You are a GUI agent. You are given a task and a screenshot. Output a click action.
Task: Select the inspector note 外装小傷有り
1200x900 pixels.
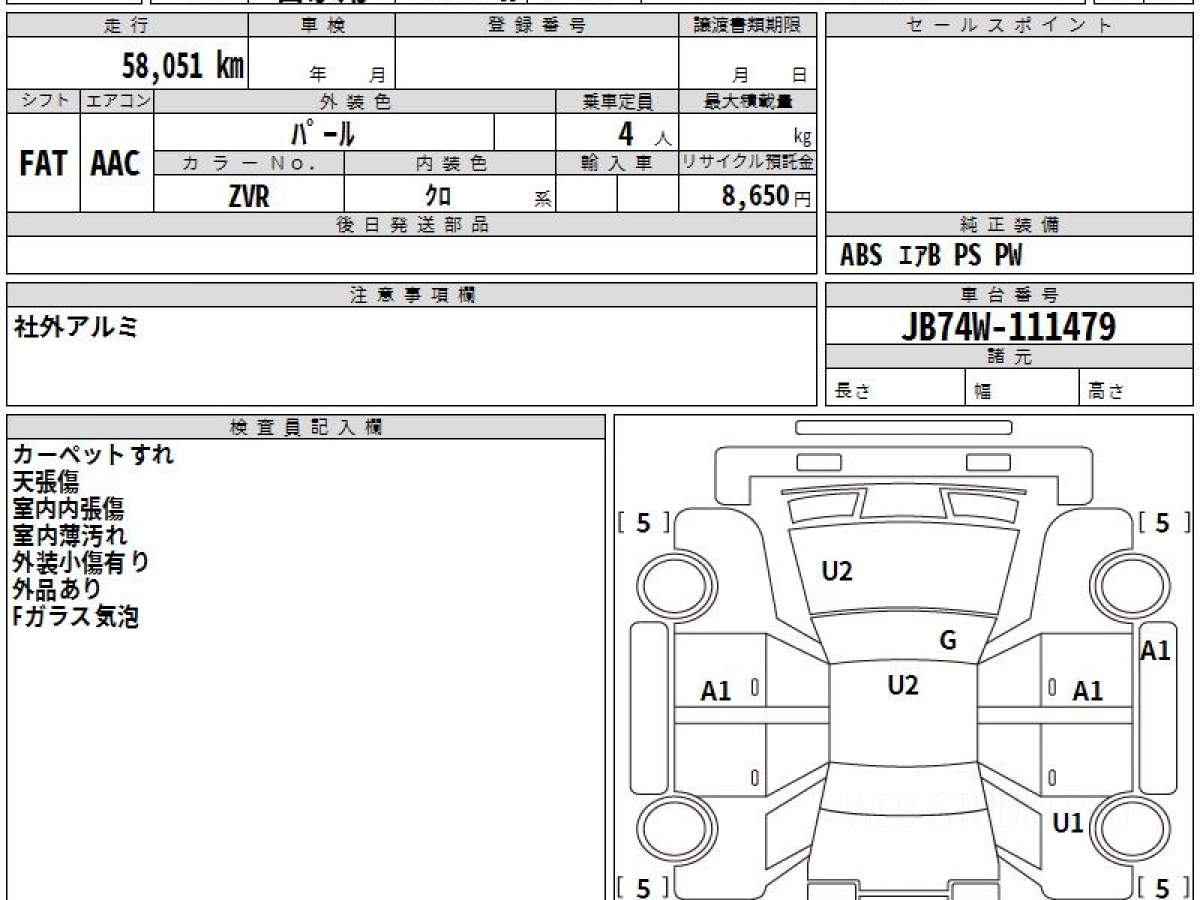pos(81,563)
